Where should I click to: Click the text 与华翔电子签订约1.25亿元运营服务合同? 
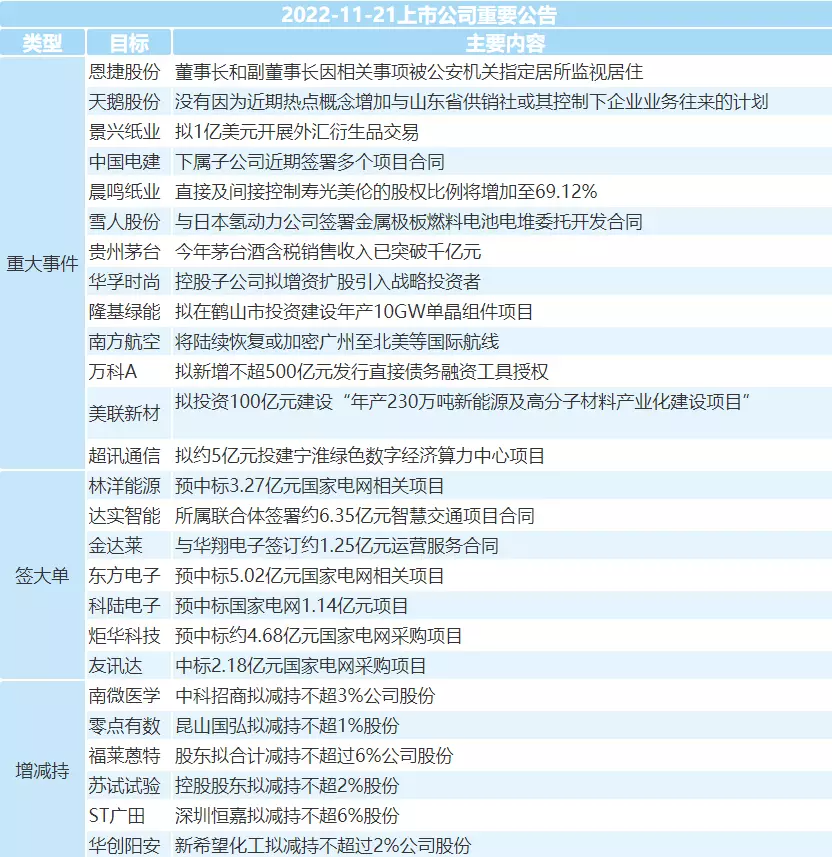pos(337,546)
